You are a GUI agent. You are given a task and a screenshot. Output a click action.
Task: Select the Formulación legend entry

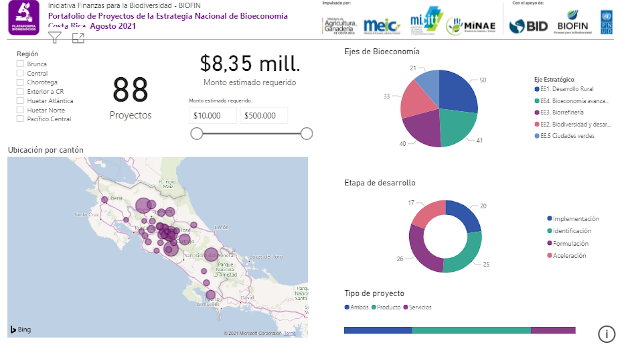(568, 243)
